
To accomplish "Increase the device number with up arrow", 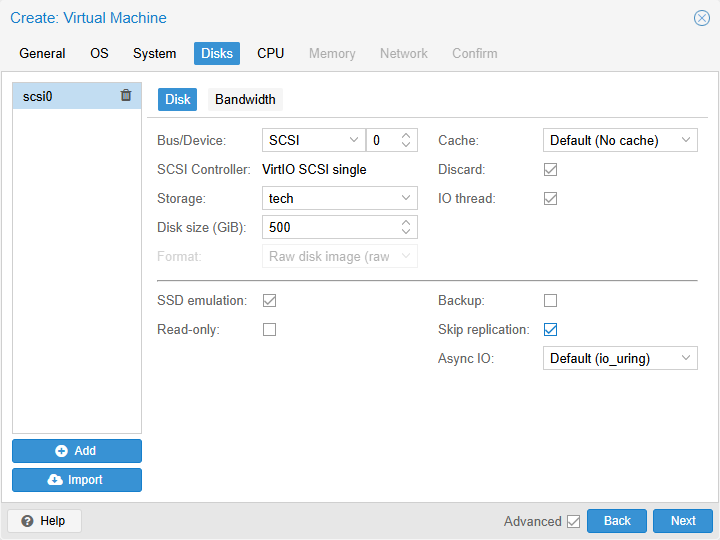I will click(406, 136).
